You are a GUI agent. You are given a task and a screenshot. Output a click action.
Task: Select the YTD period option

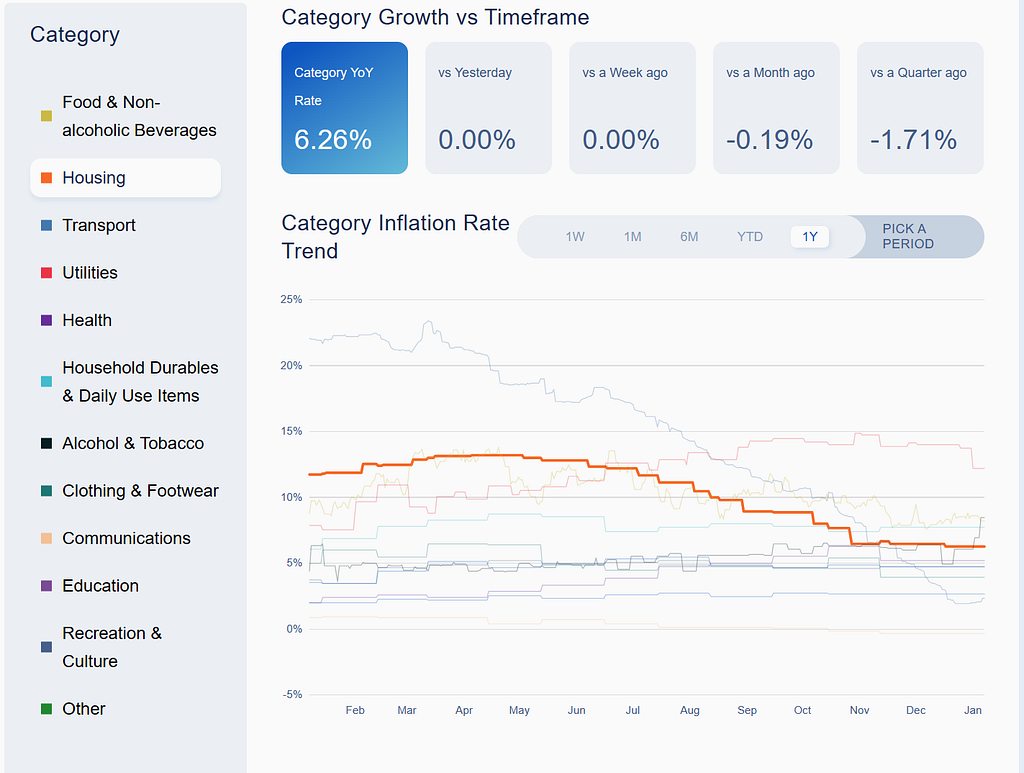coord(750,237)
